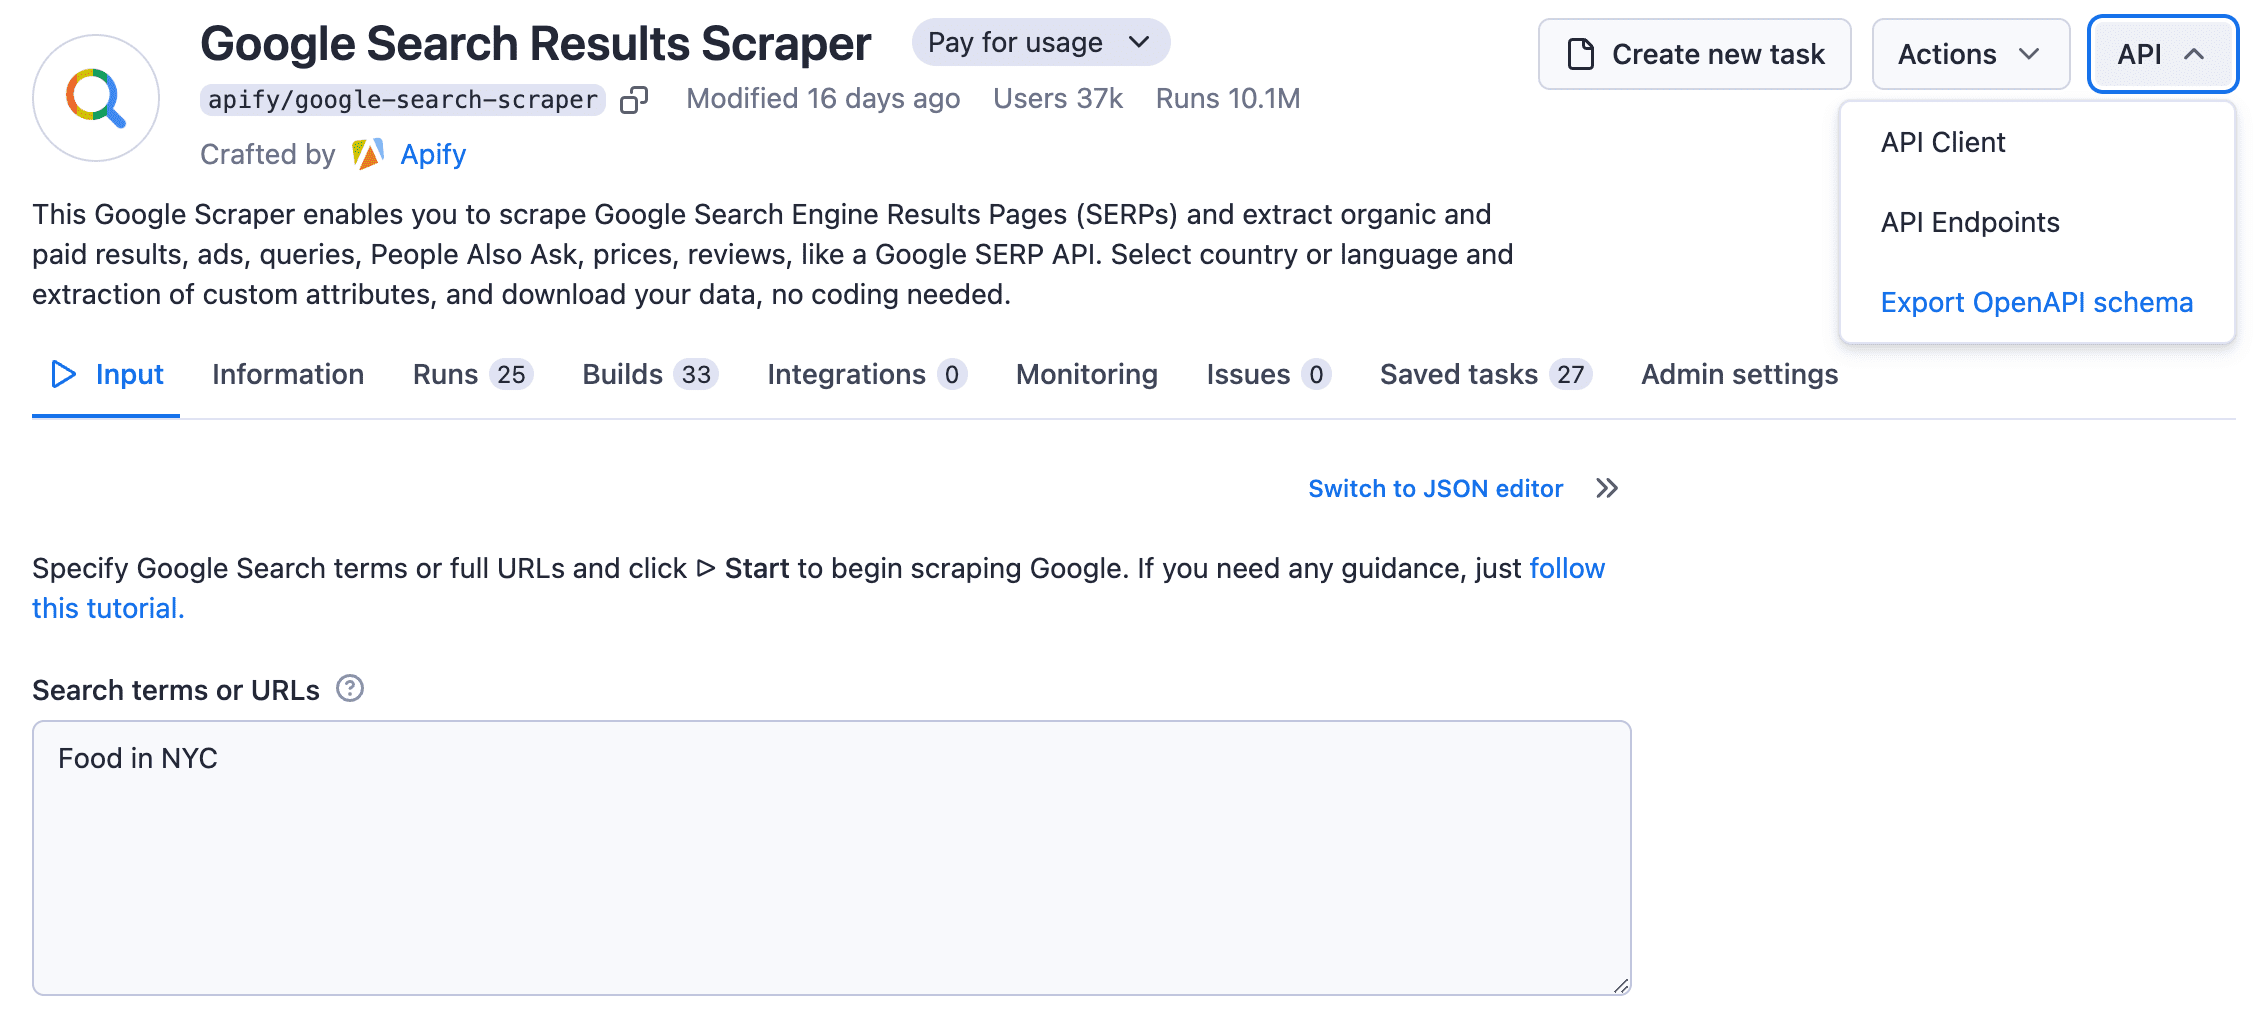Click the Google Search Scraper actor logo
Viewport: 2260px width, 1012px height.
click(95, 97)
